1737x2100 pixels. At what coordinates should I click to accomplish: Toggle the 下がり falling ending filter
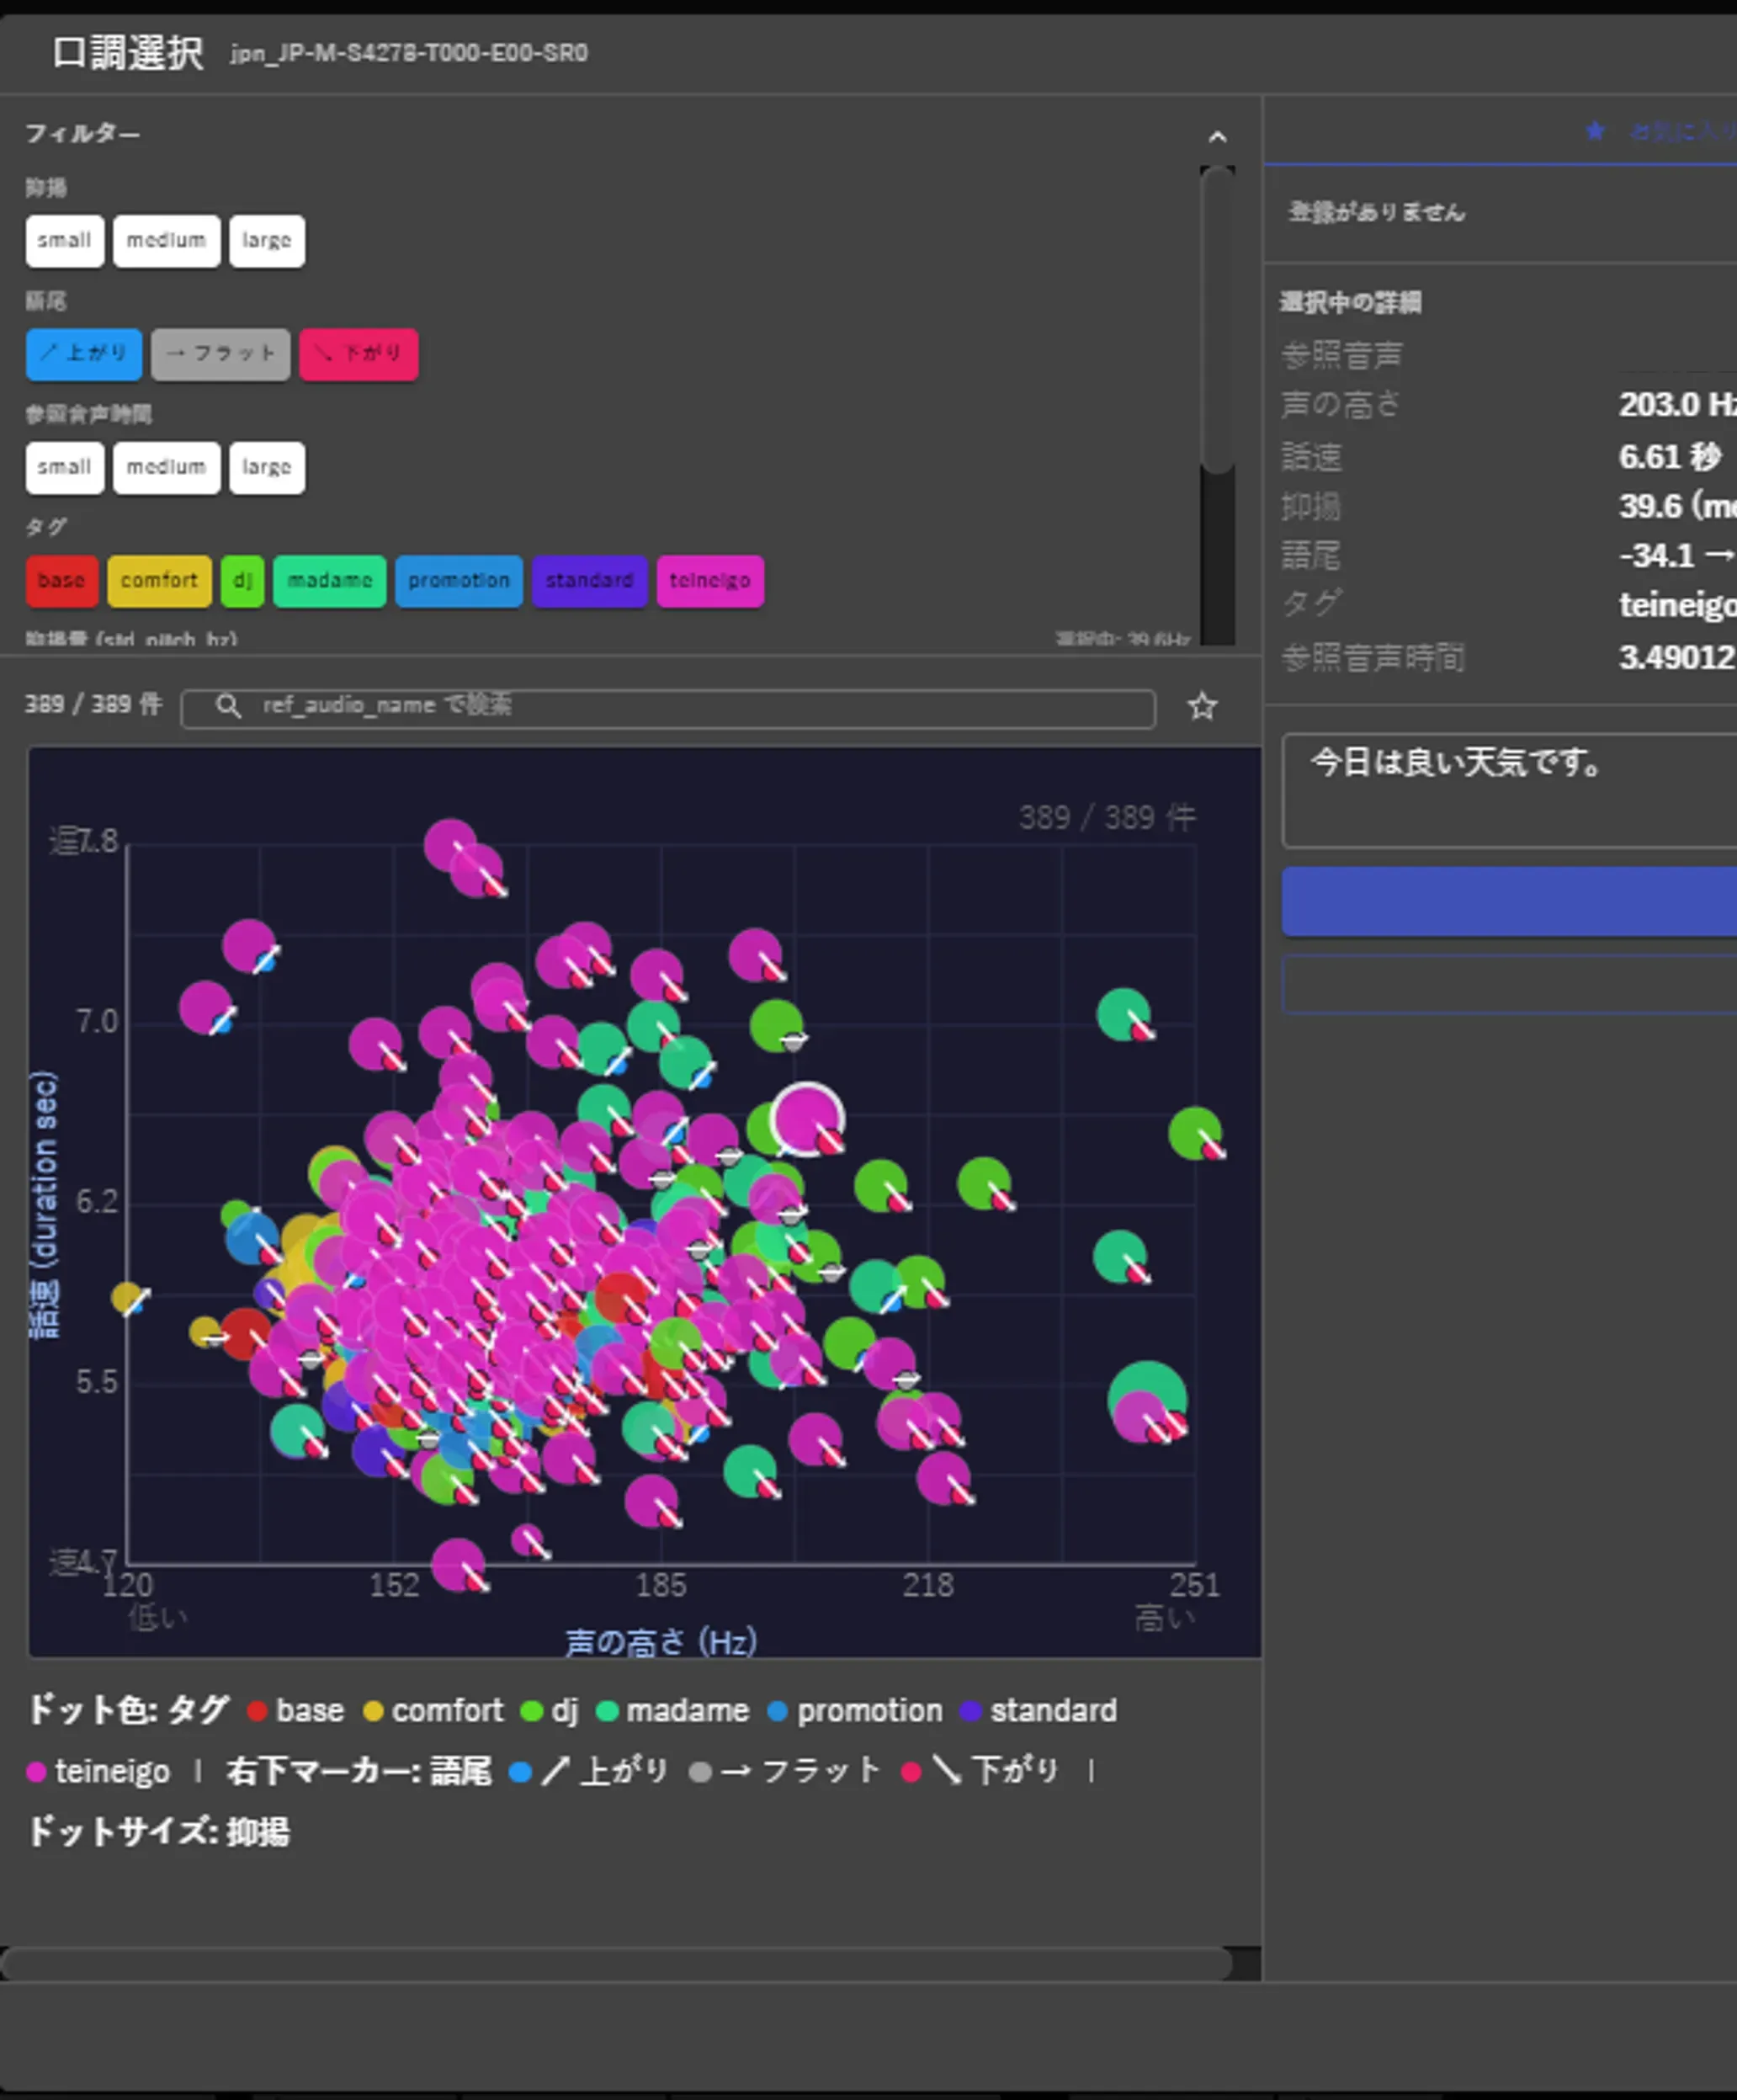(358, 354)
